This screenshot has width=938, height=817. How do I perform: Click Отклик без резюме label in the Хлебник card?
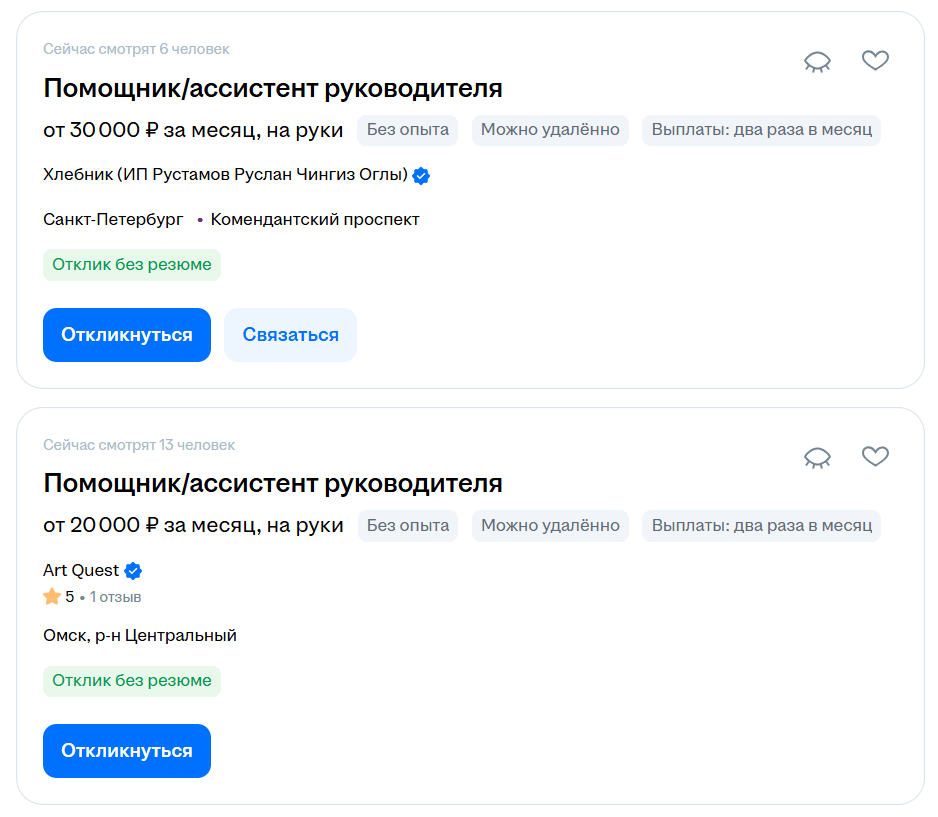tap(132, 265)
